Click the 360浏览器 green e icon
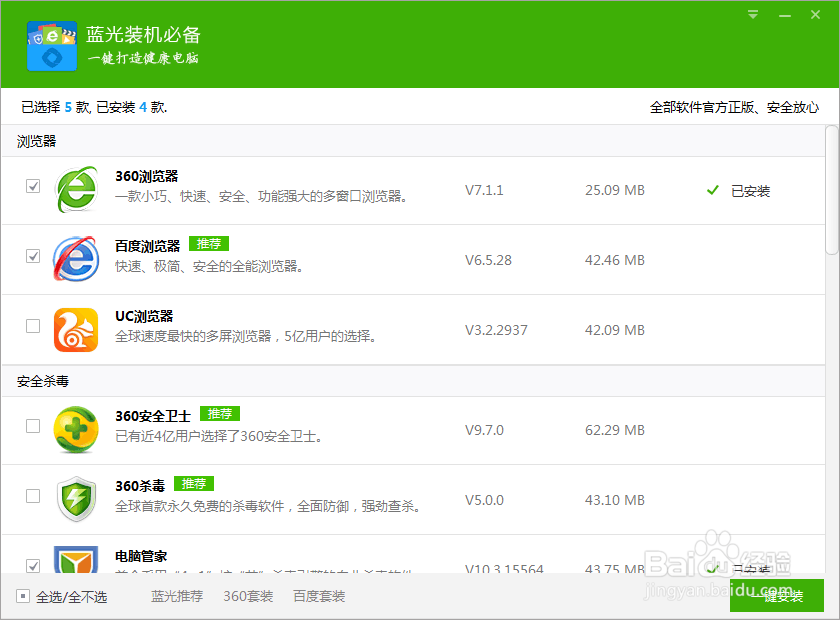The height and width of the screenshot is (620, 840). click(76, 190)
